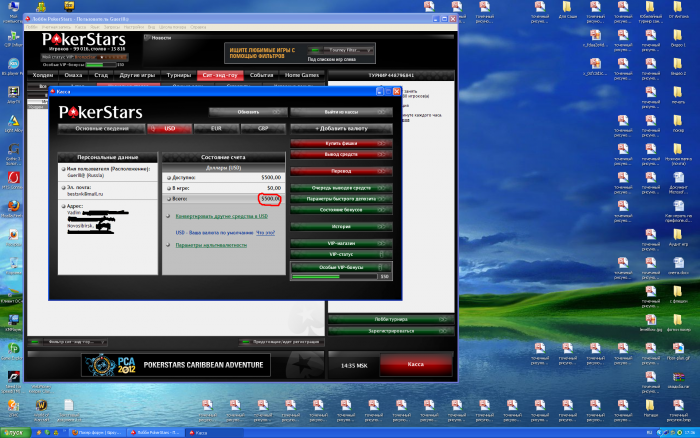Click VIP bonus progress bar under lobby logo
Viewport: 700px width, 438px height.
tap(101, 65)
